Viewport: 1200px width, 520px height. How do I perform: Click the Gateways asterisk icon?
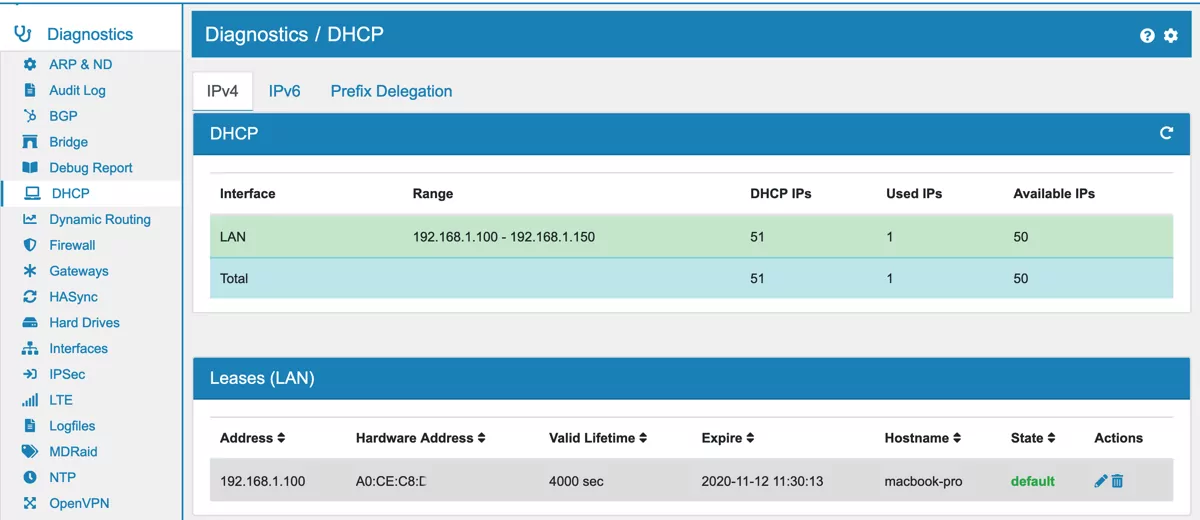[x=30, y=271]
